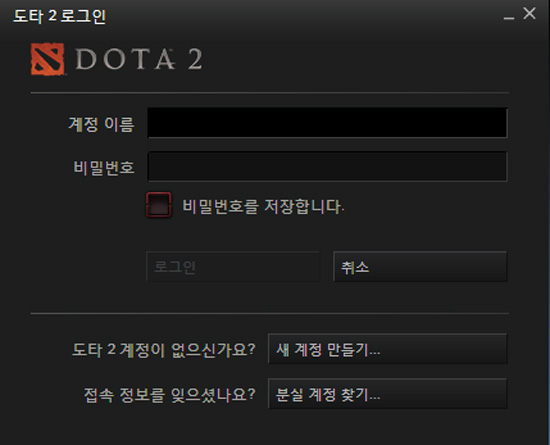Click the 비밀번호를 저장합니다 label text
The width and height of the screenshot is (550, 445).
(263, 206)
